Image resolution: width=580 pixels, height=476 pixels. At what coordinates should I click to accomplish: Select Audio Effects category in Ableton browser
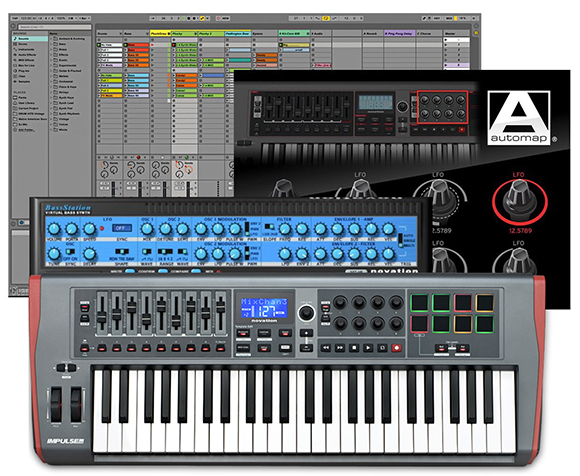(30, 55)
